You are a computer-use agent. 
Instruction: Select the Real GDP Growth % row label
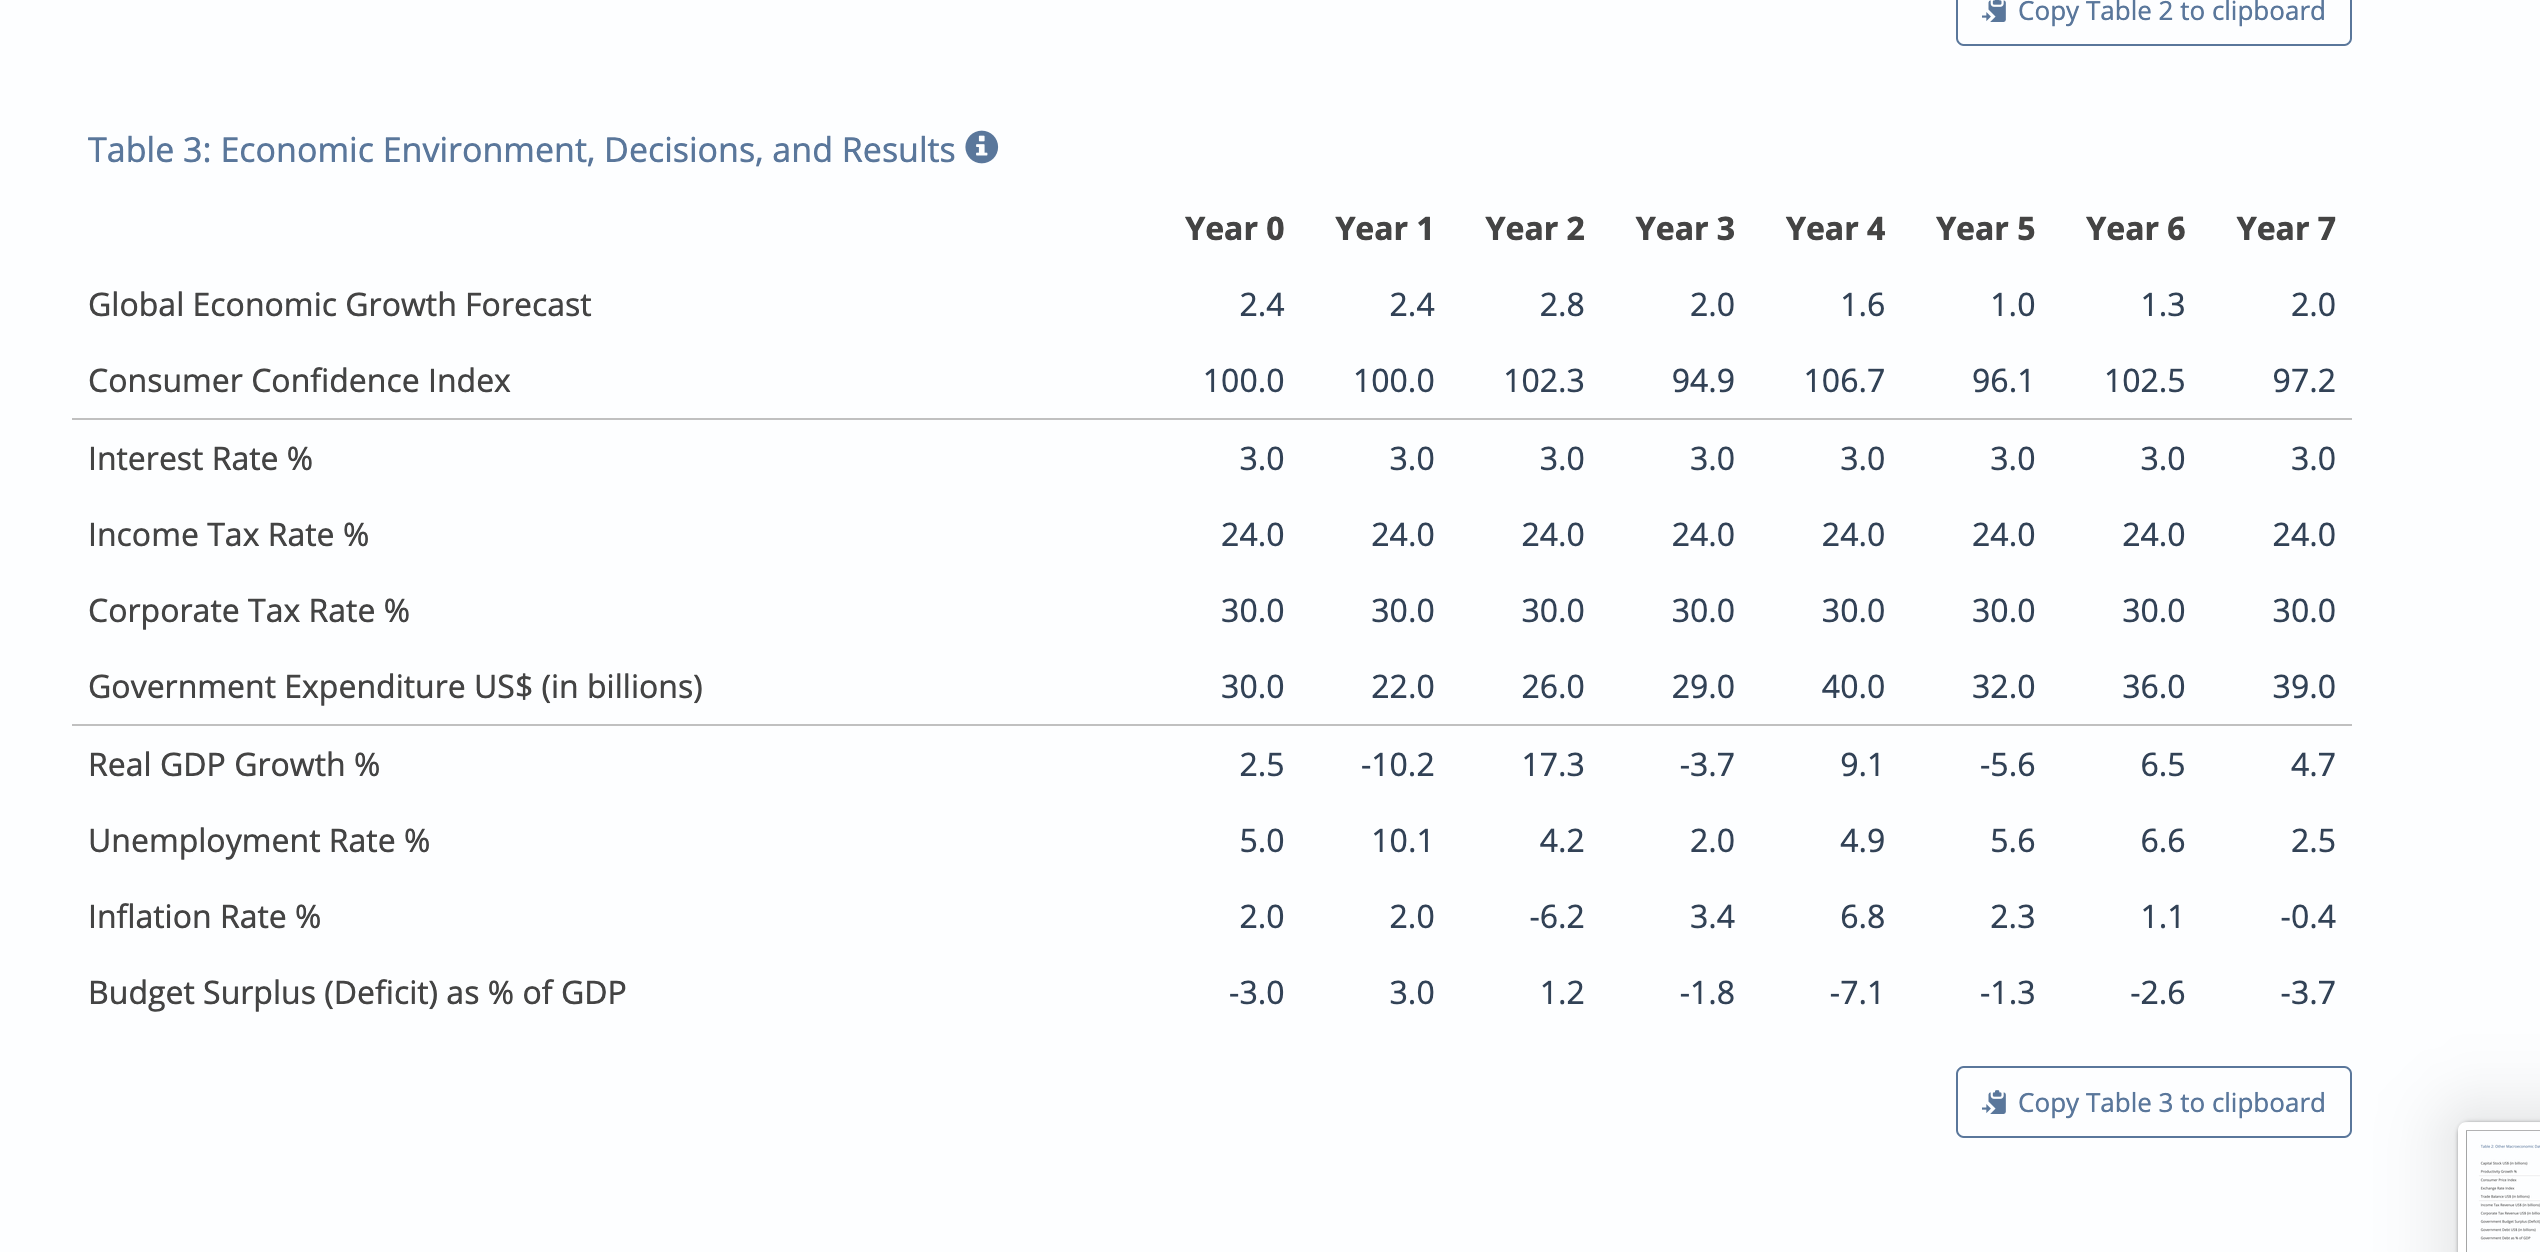coord(232,764)
